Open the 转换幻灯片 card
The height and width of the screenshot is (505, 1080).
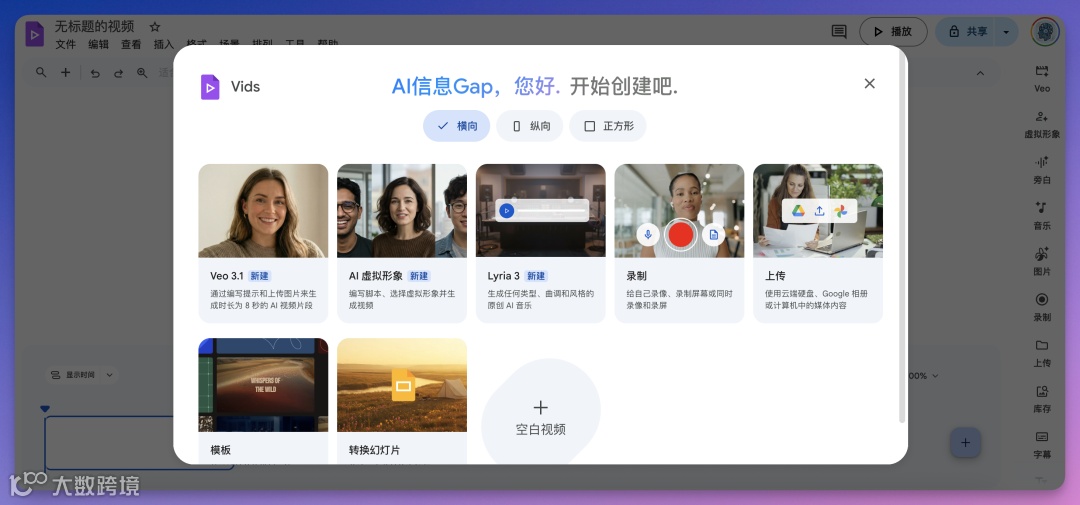(402, 401)
